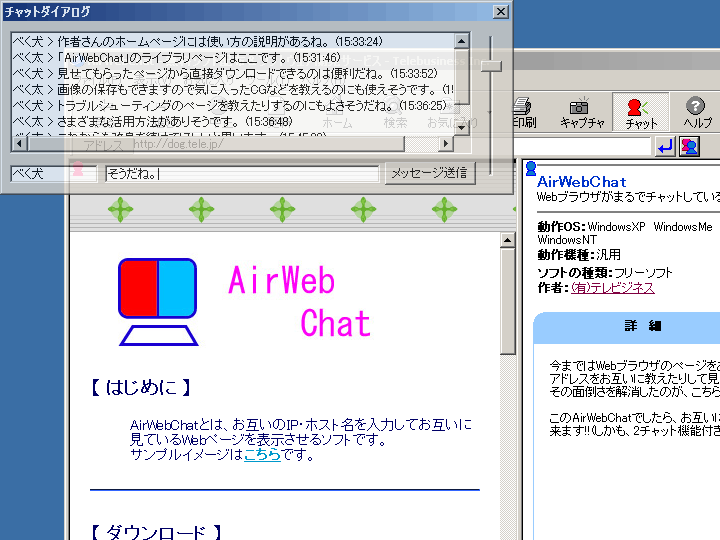The image size is (720, 540).
Task: Close the チャットダイアログ window
Action: [x=501, y=11]
